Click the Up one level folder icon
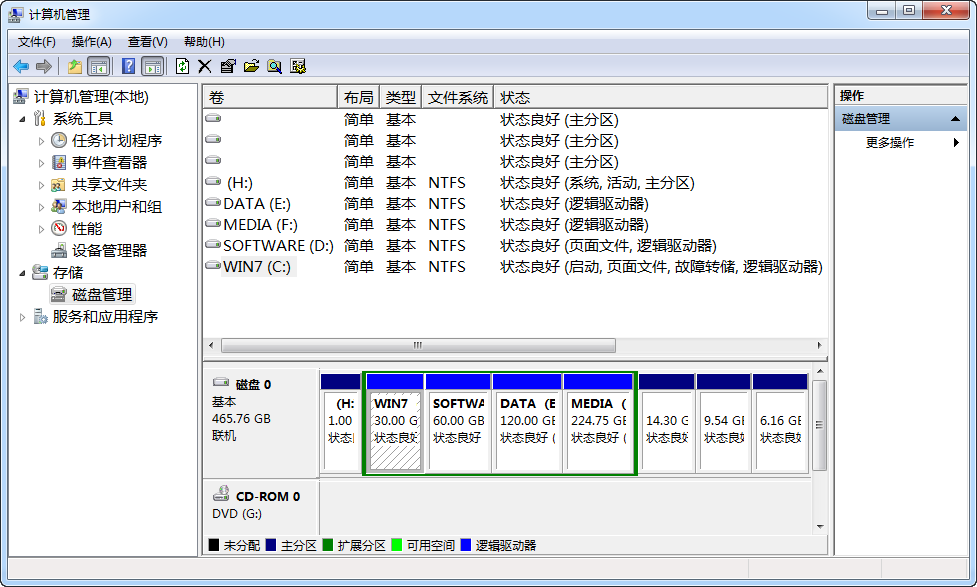977x587 pixels. [x=75, y=66]
